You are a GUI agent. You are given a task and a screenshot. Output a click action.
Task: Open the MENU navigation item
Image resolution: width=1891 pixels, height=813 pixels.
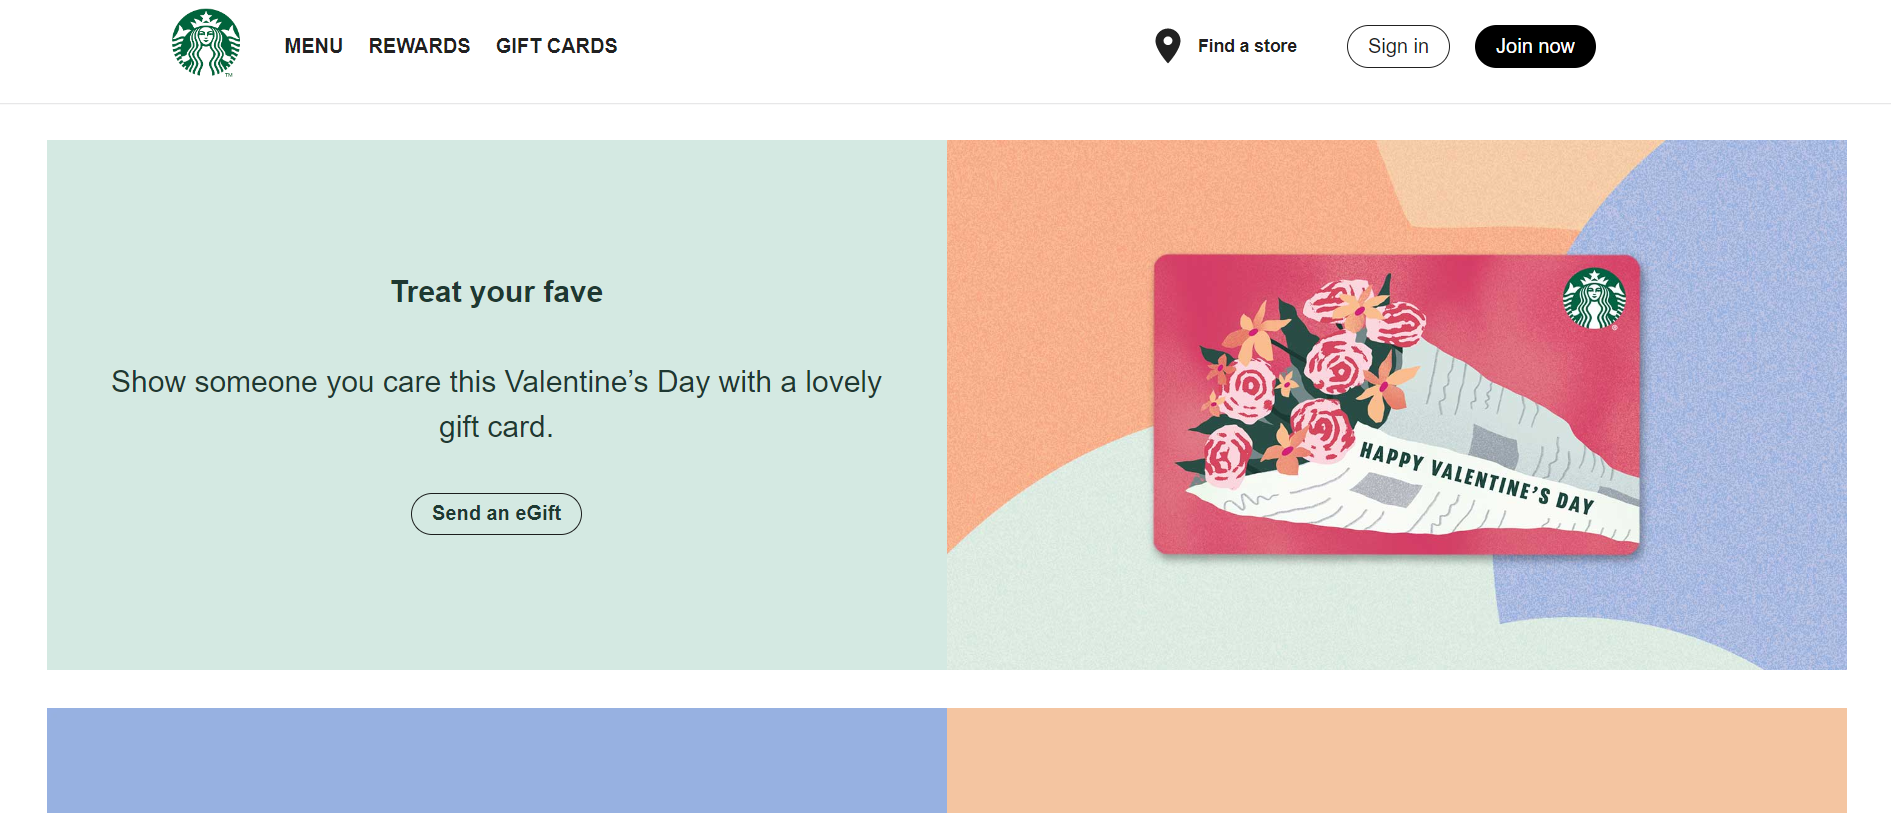313,46
